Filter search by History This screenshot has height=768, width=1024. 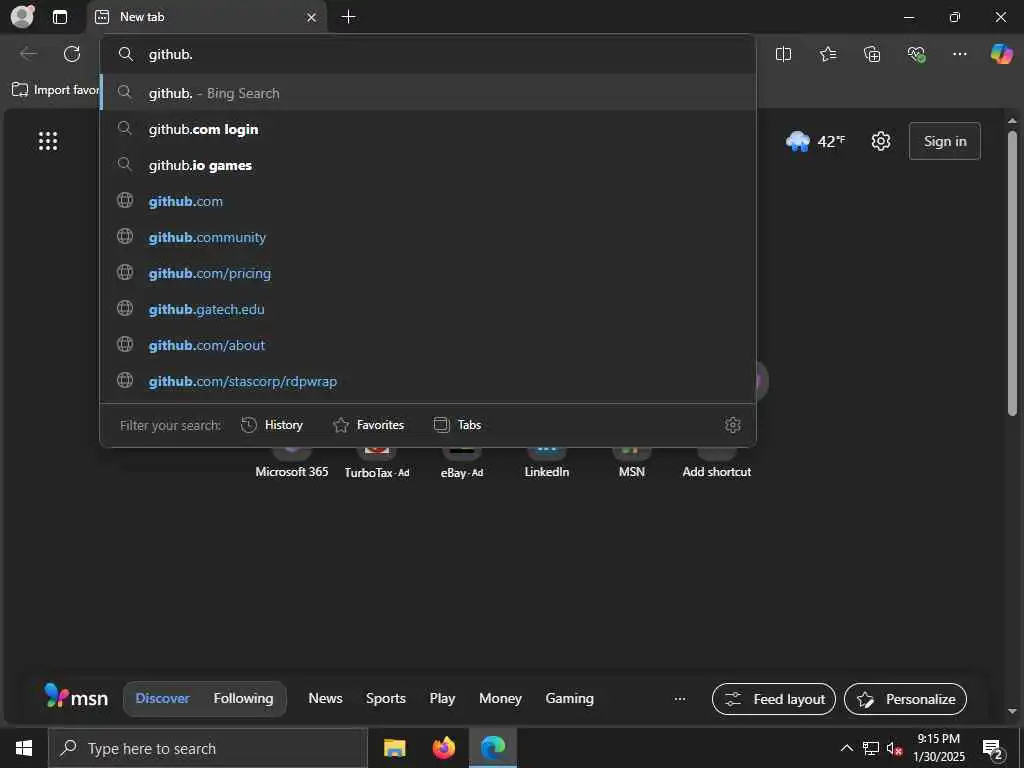click(x=272, y=425)
